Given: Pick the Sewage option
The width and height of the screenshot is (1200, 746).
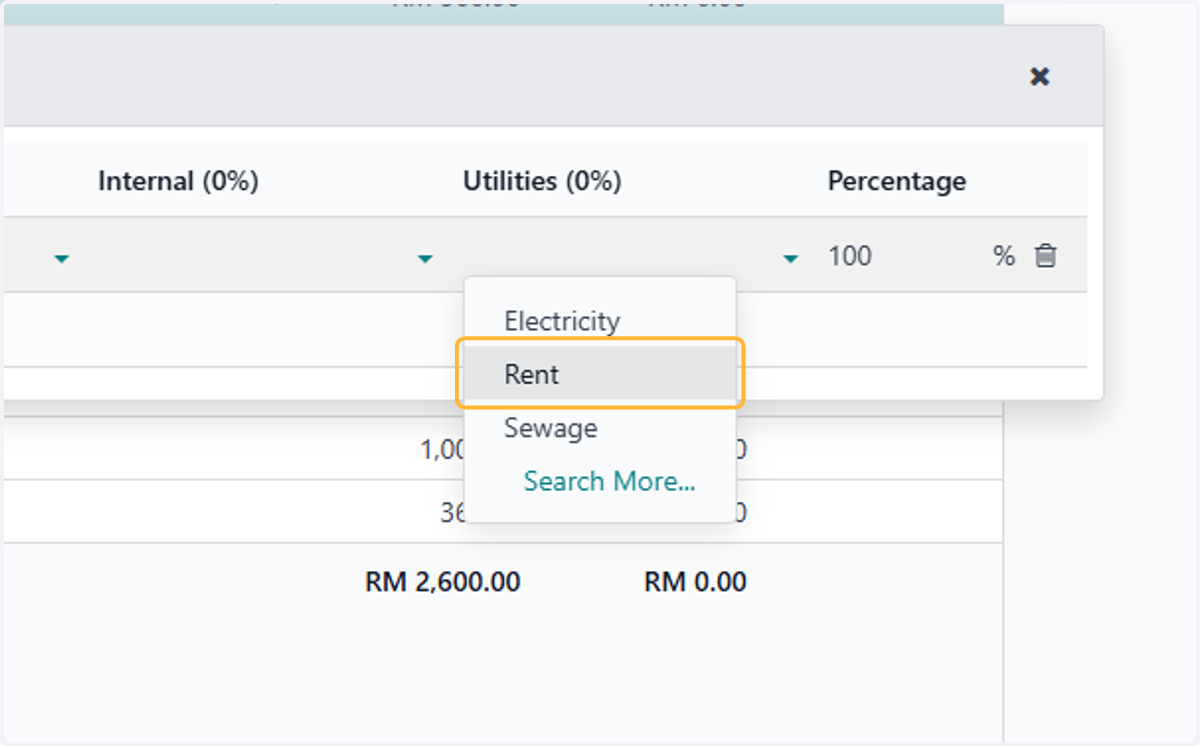Looking at the screenshot, I should click(600, 428).
